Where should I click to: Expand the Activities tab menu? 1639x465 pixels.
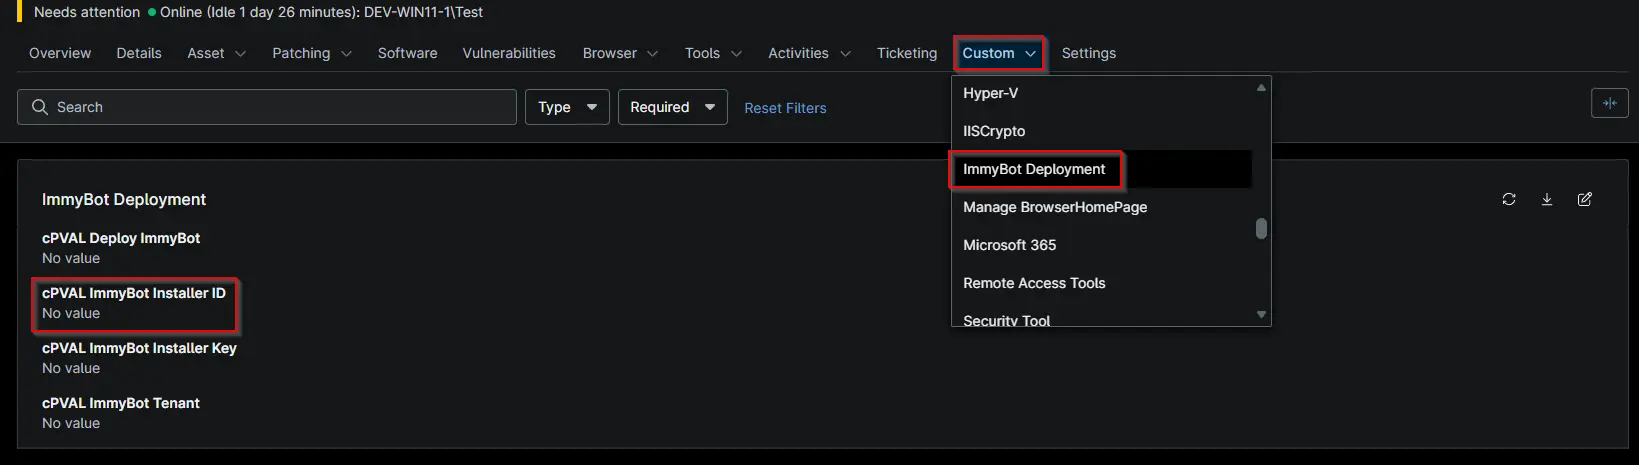809,53
